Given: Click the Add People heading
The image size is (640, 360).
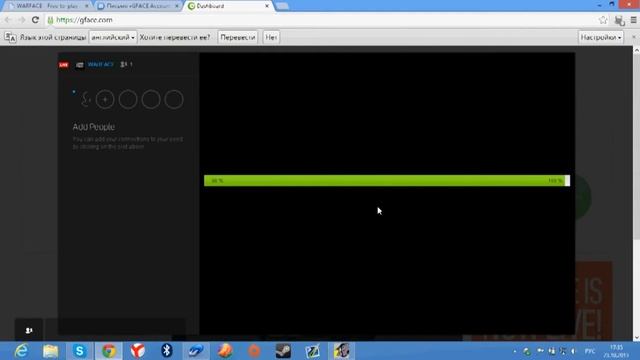Looking at the screenshot, I should [93, 127].
